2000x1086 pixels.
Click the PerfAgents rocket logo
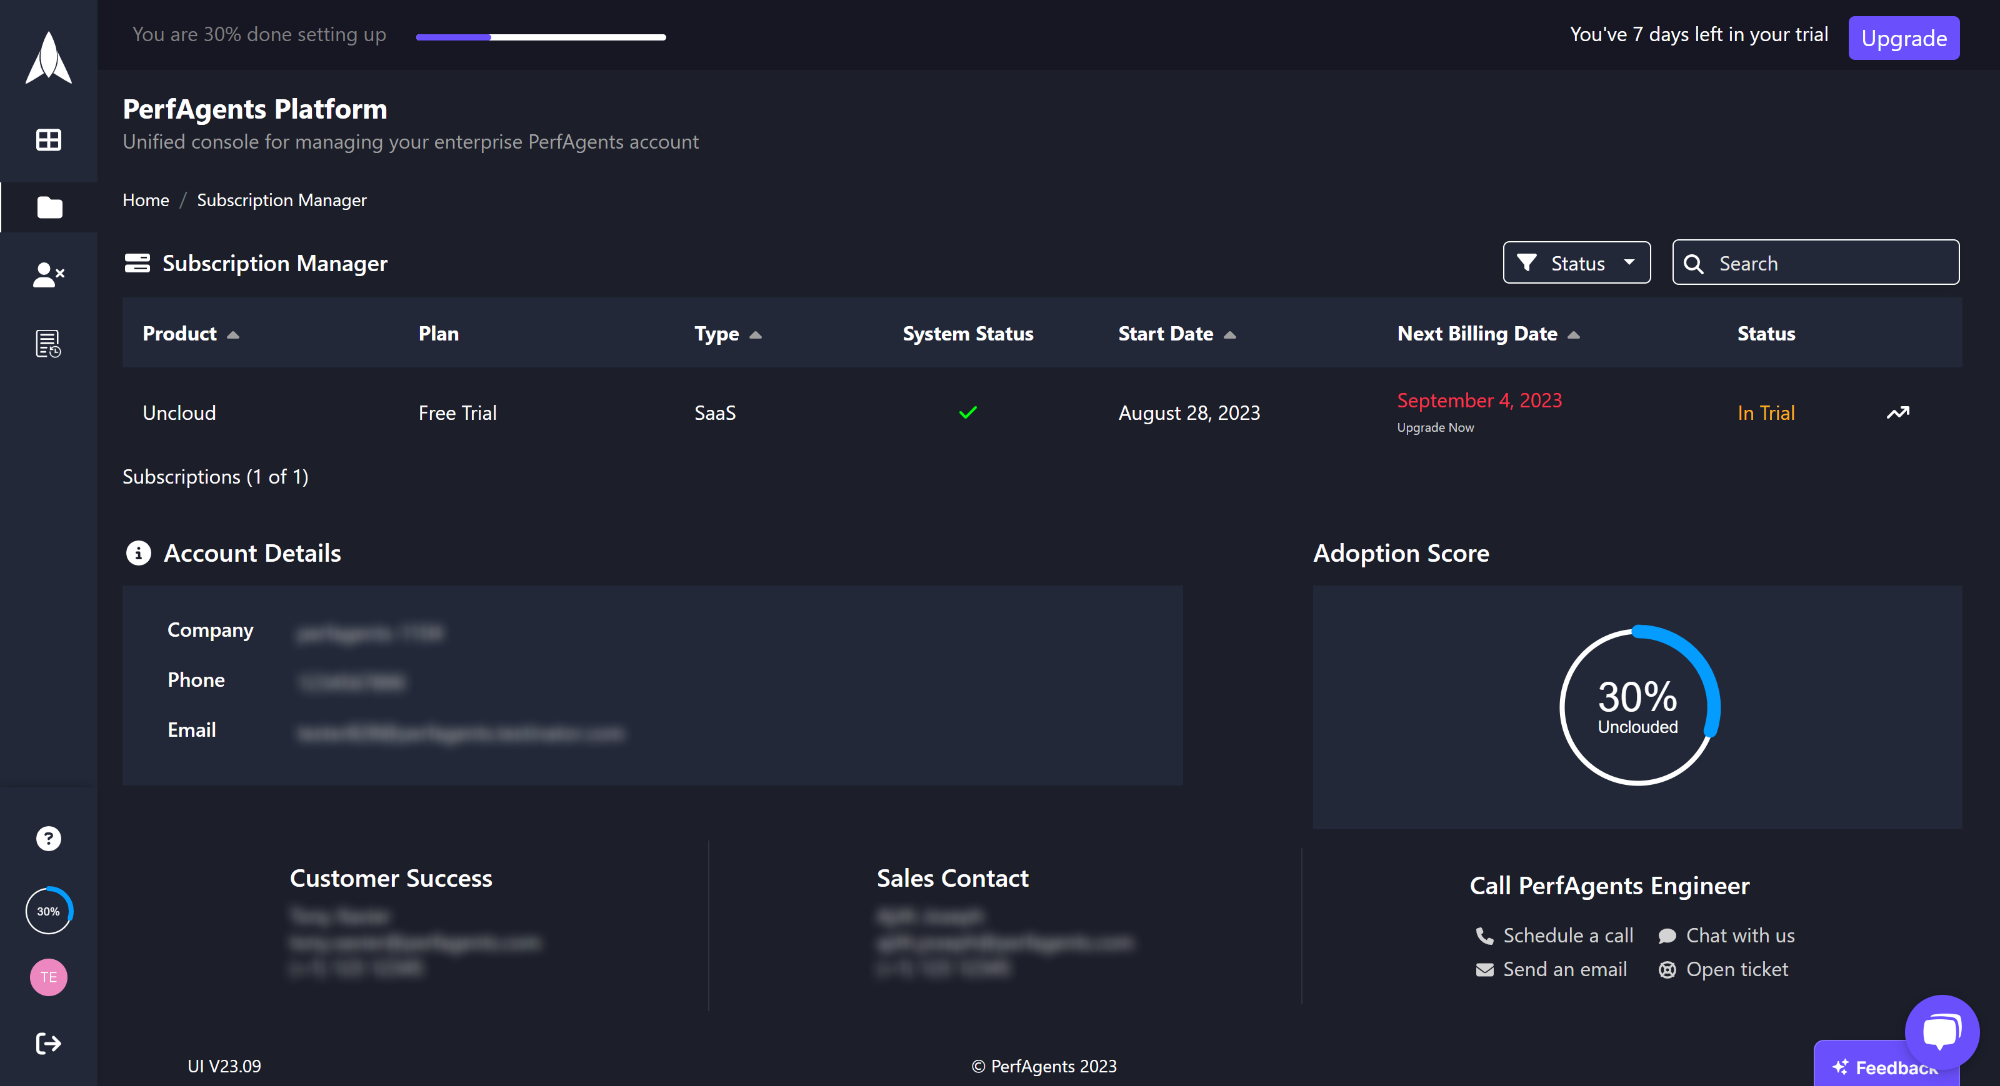48,58
